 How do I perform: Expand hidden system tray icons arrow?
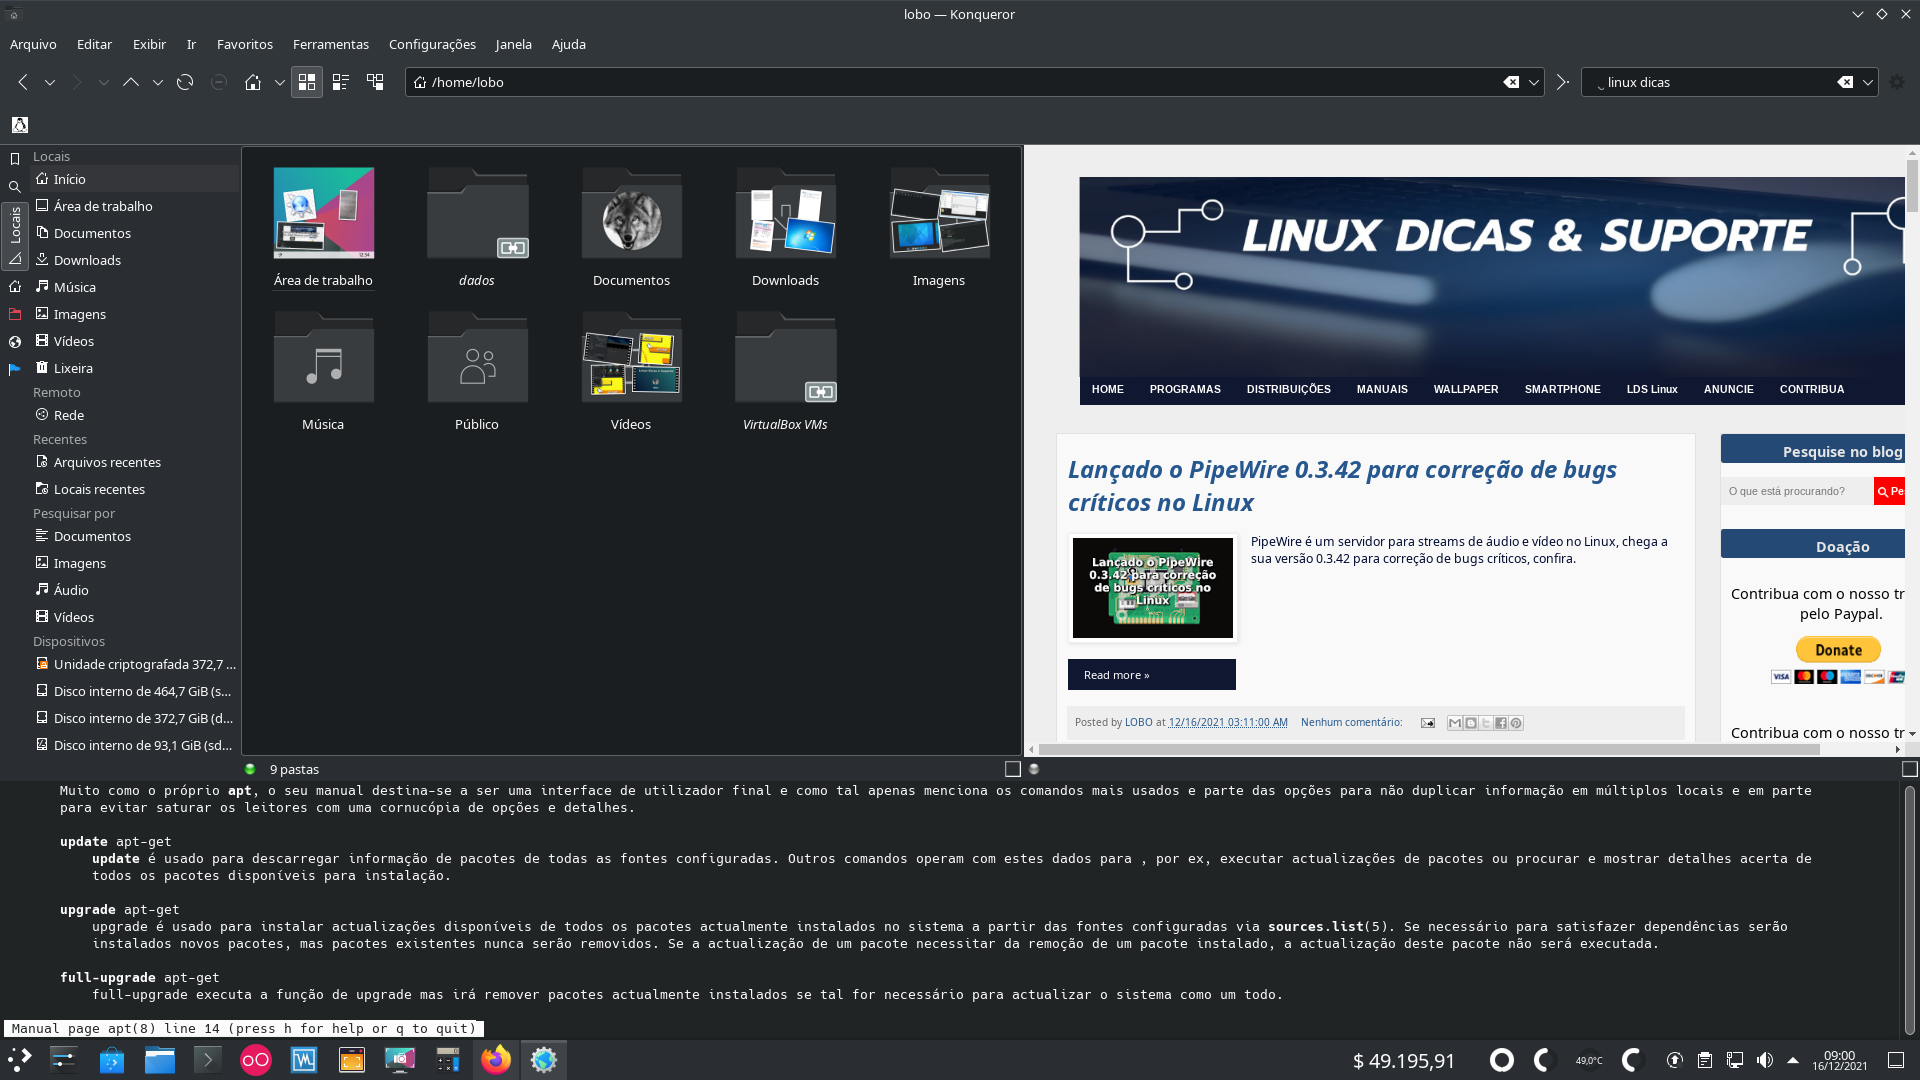1793,1060
